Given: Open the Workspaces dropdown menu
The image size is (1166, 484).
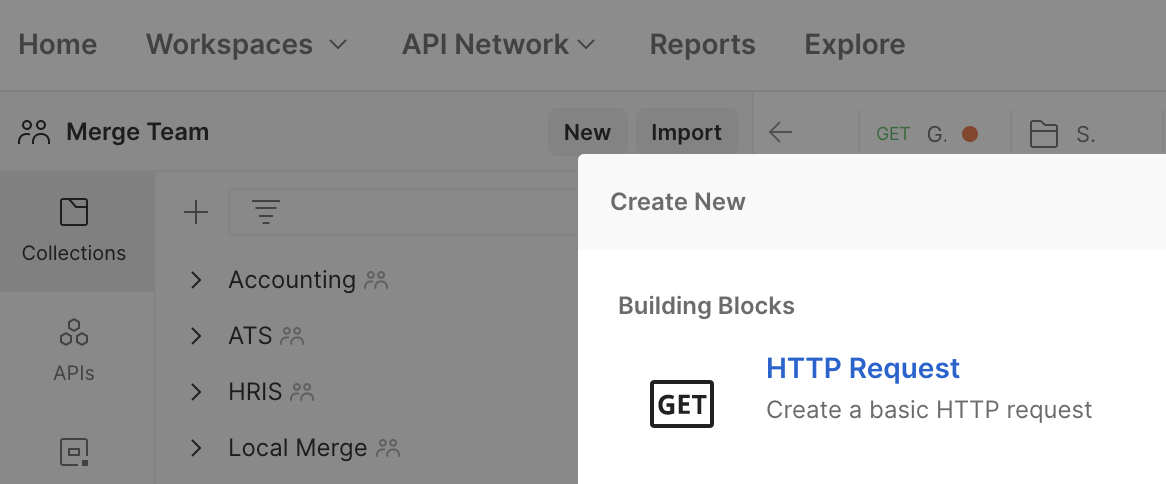Looking at the screenshot, I should point(247,45).
